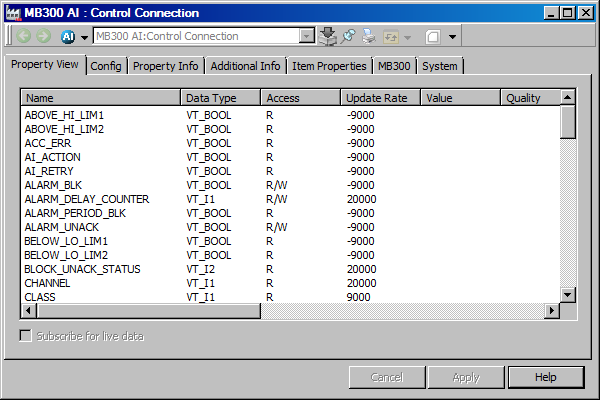Click the horizontal scrollbar left arrow
This screenshot has width=600, height=400.
[29, 310]
